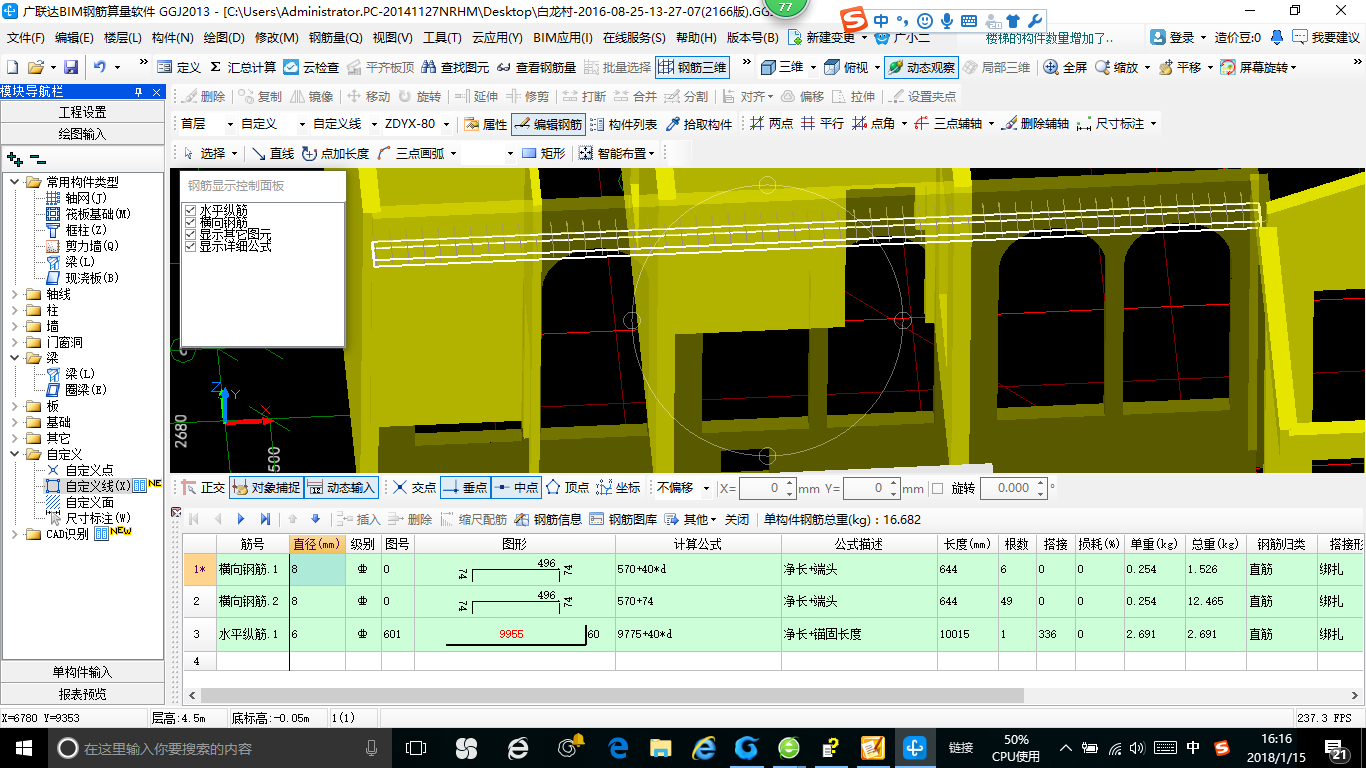Click 拾取构件 pick component tool

point(699,124)
